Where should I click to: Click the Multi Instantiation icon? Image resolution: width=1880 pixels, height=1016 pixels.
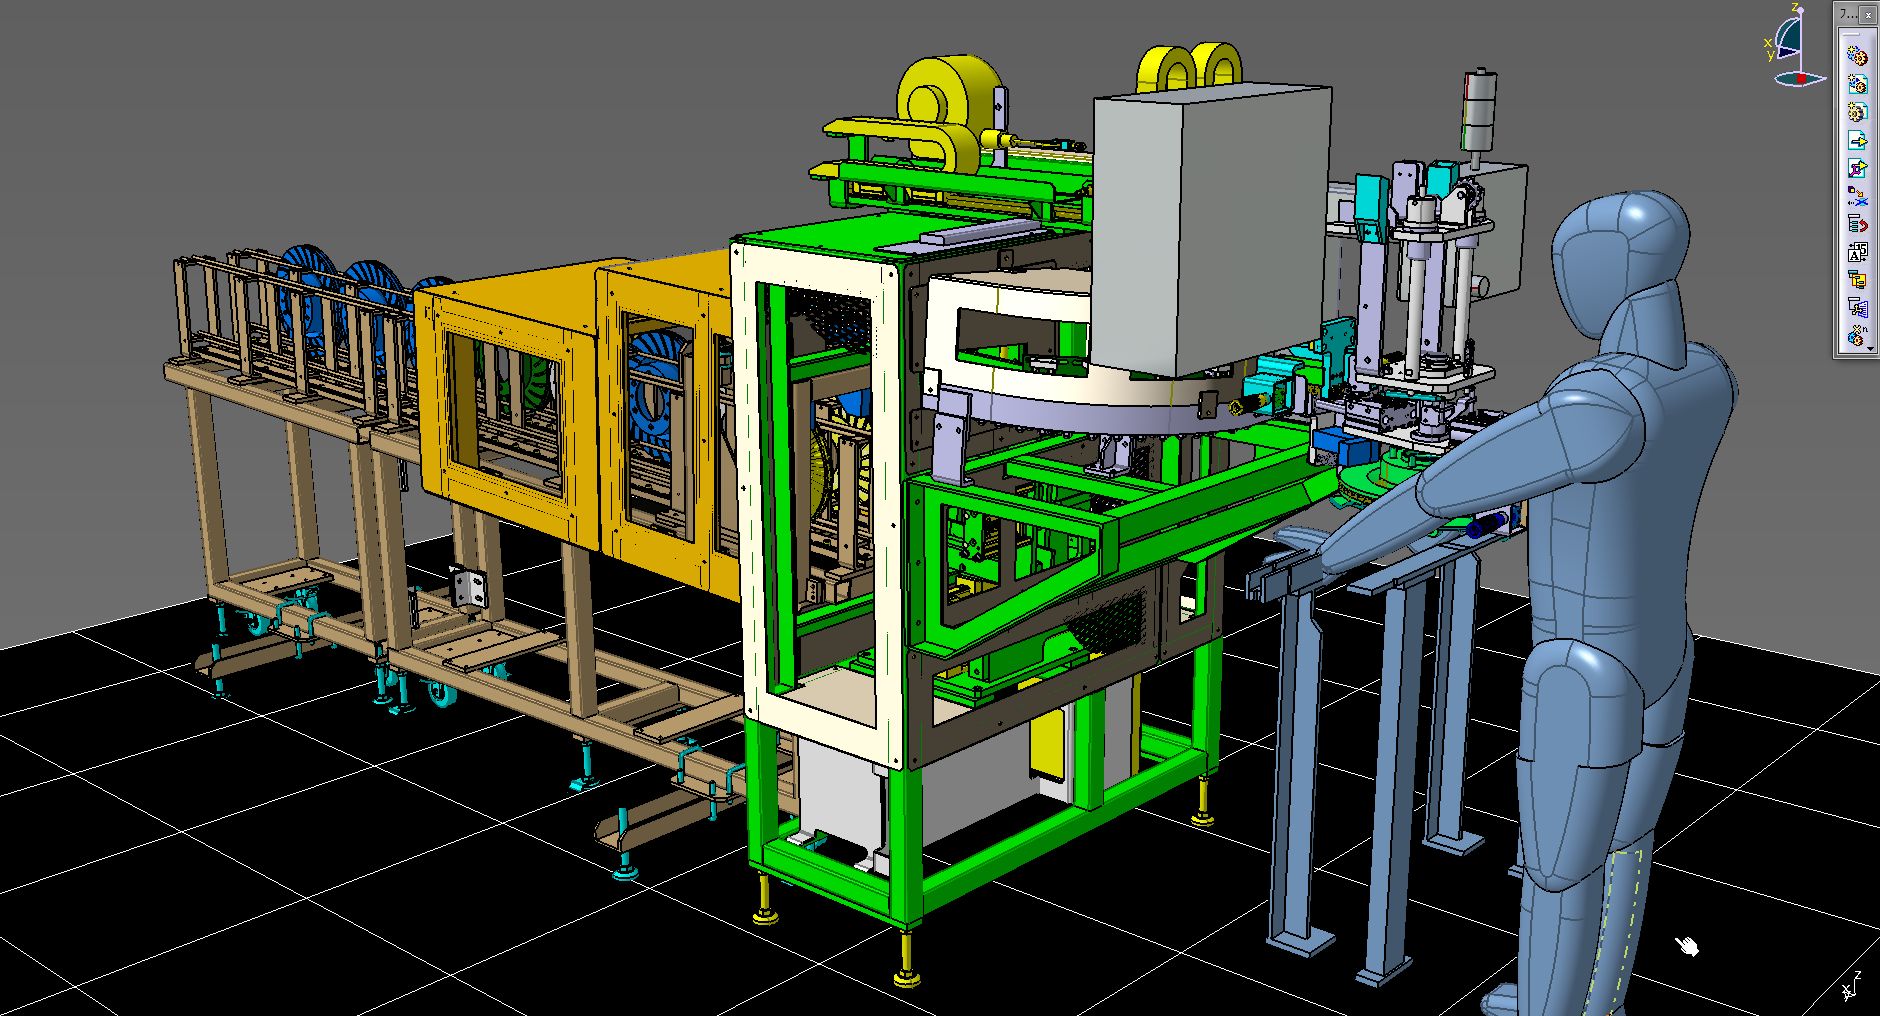click(1857, 336)
